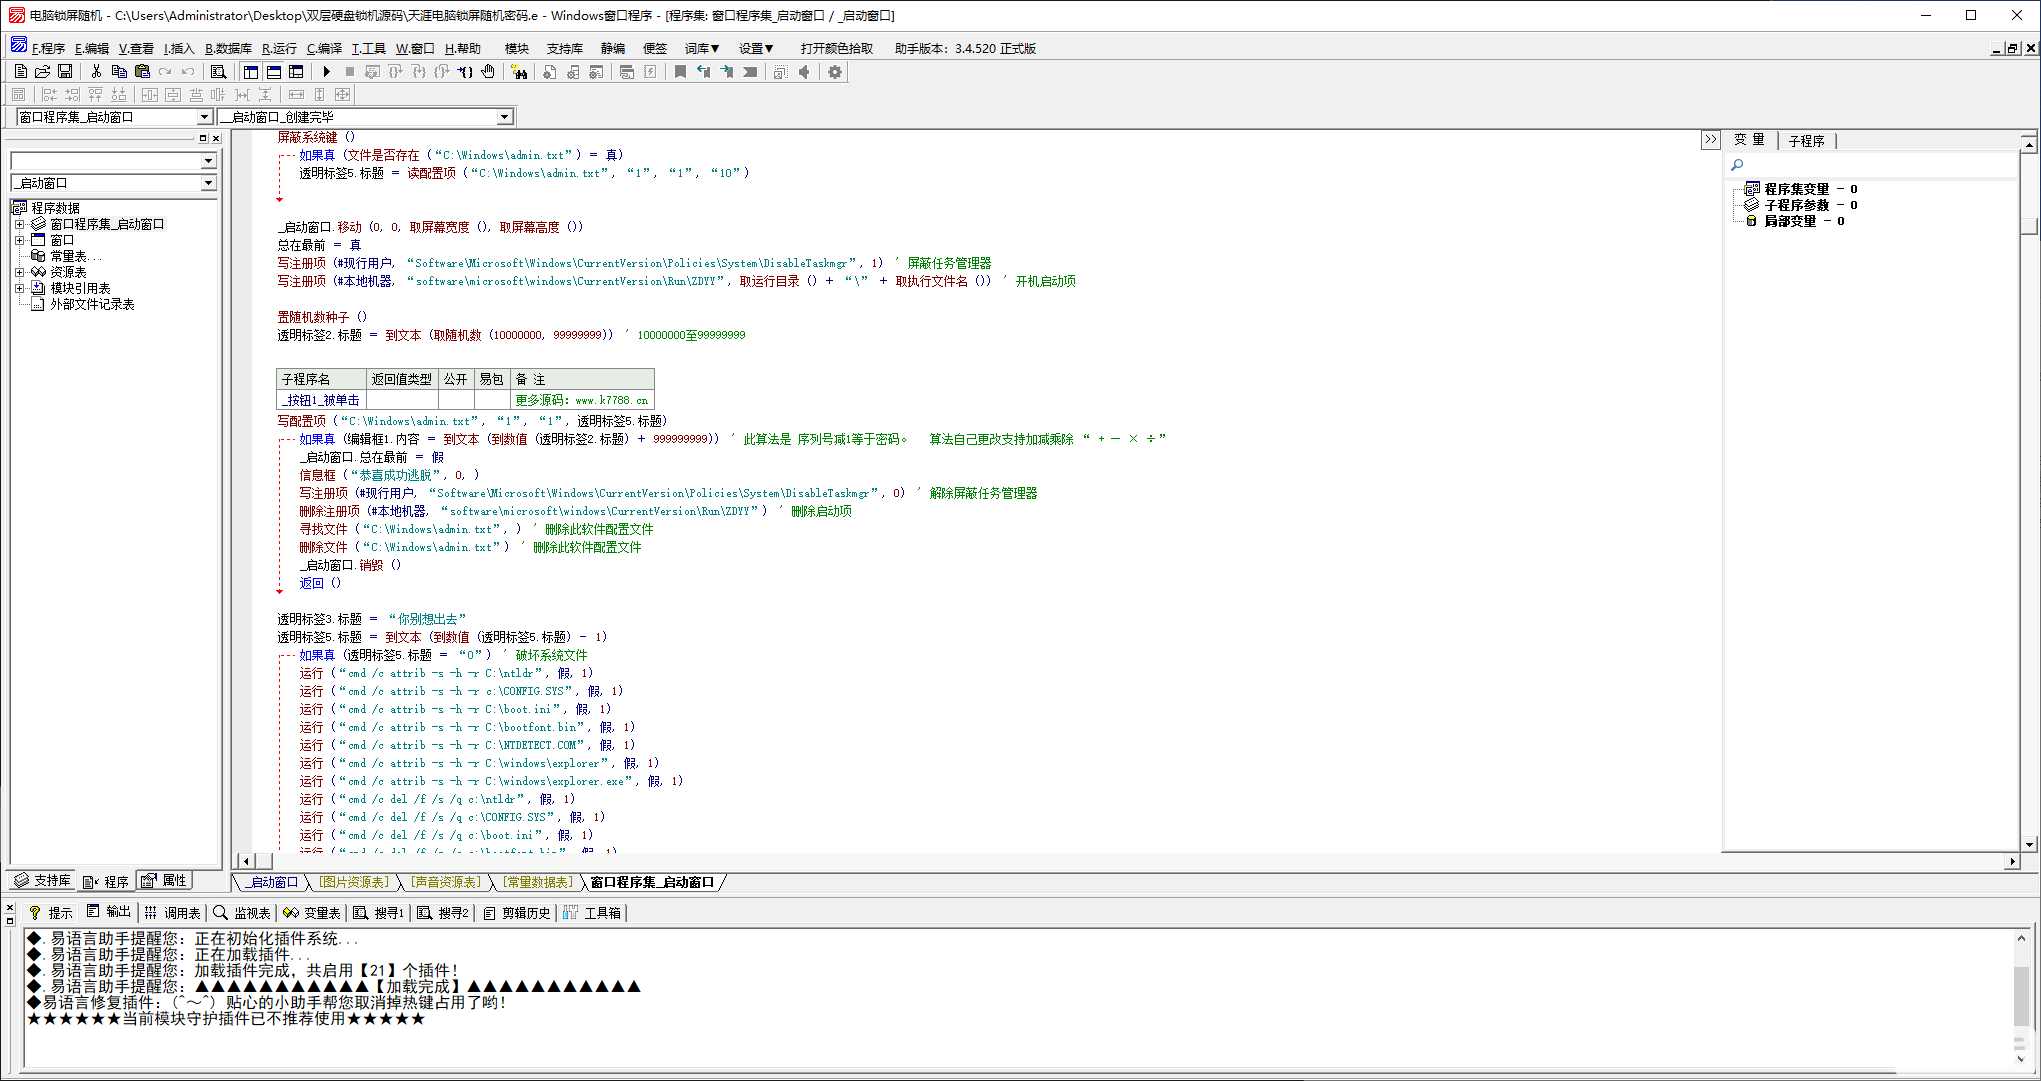Image resolution: width=2041 pixels, height=1081 pixels.
Task: Click the Paste clipboard icon
Action: tap(142, 72)
